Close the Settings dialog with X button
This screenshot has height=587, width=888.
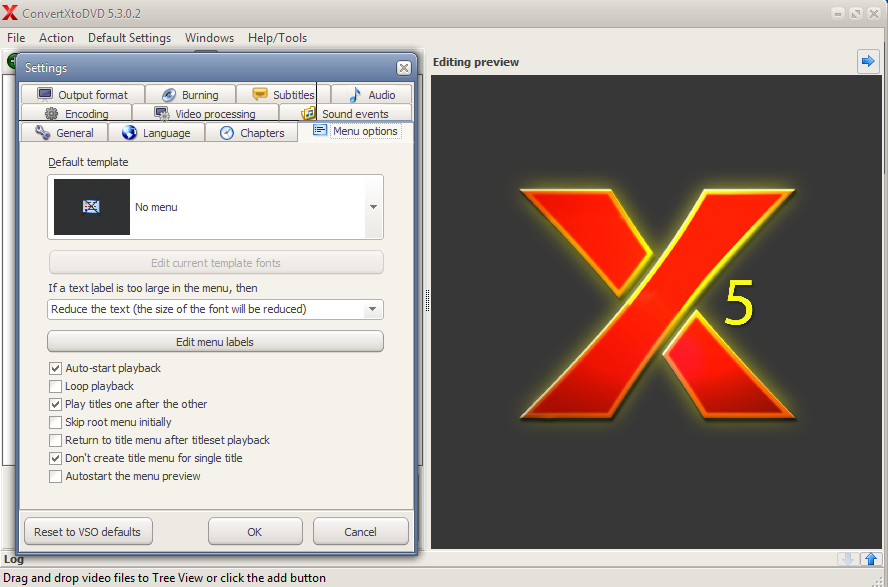pos(403,68)
